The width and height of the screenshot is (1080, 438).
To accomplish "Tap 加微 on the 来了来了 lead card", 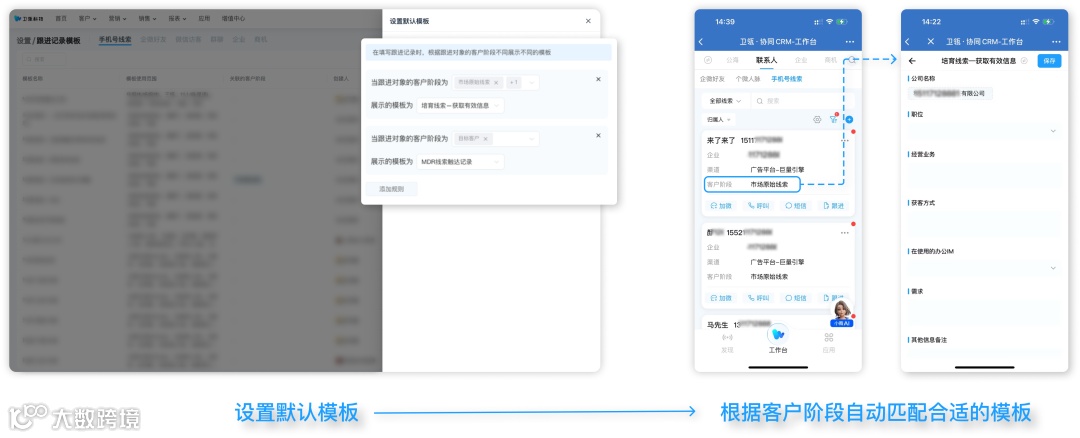I will click(720, 206).
